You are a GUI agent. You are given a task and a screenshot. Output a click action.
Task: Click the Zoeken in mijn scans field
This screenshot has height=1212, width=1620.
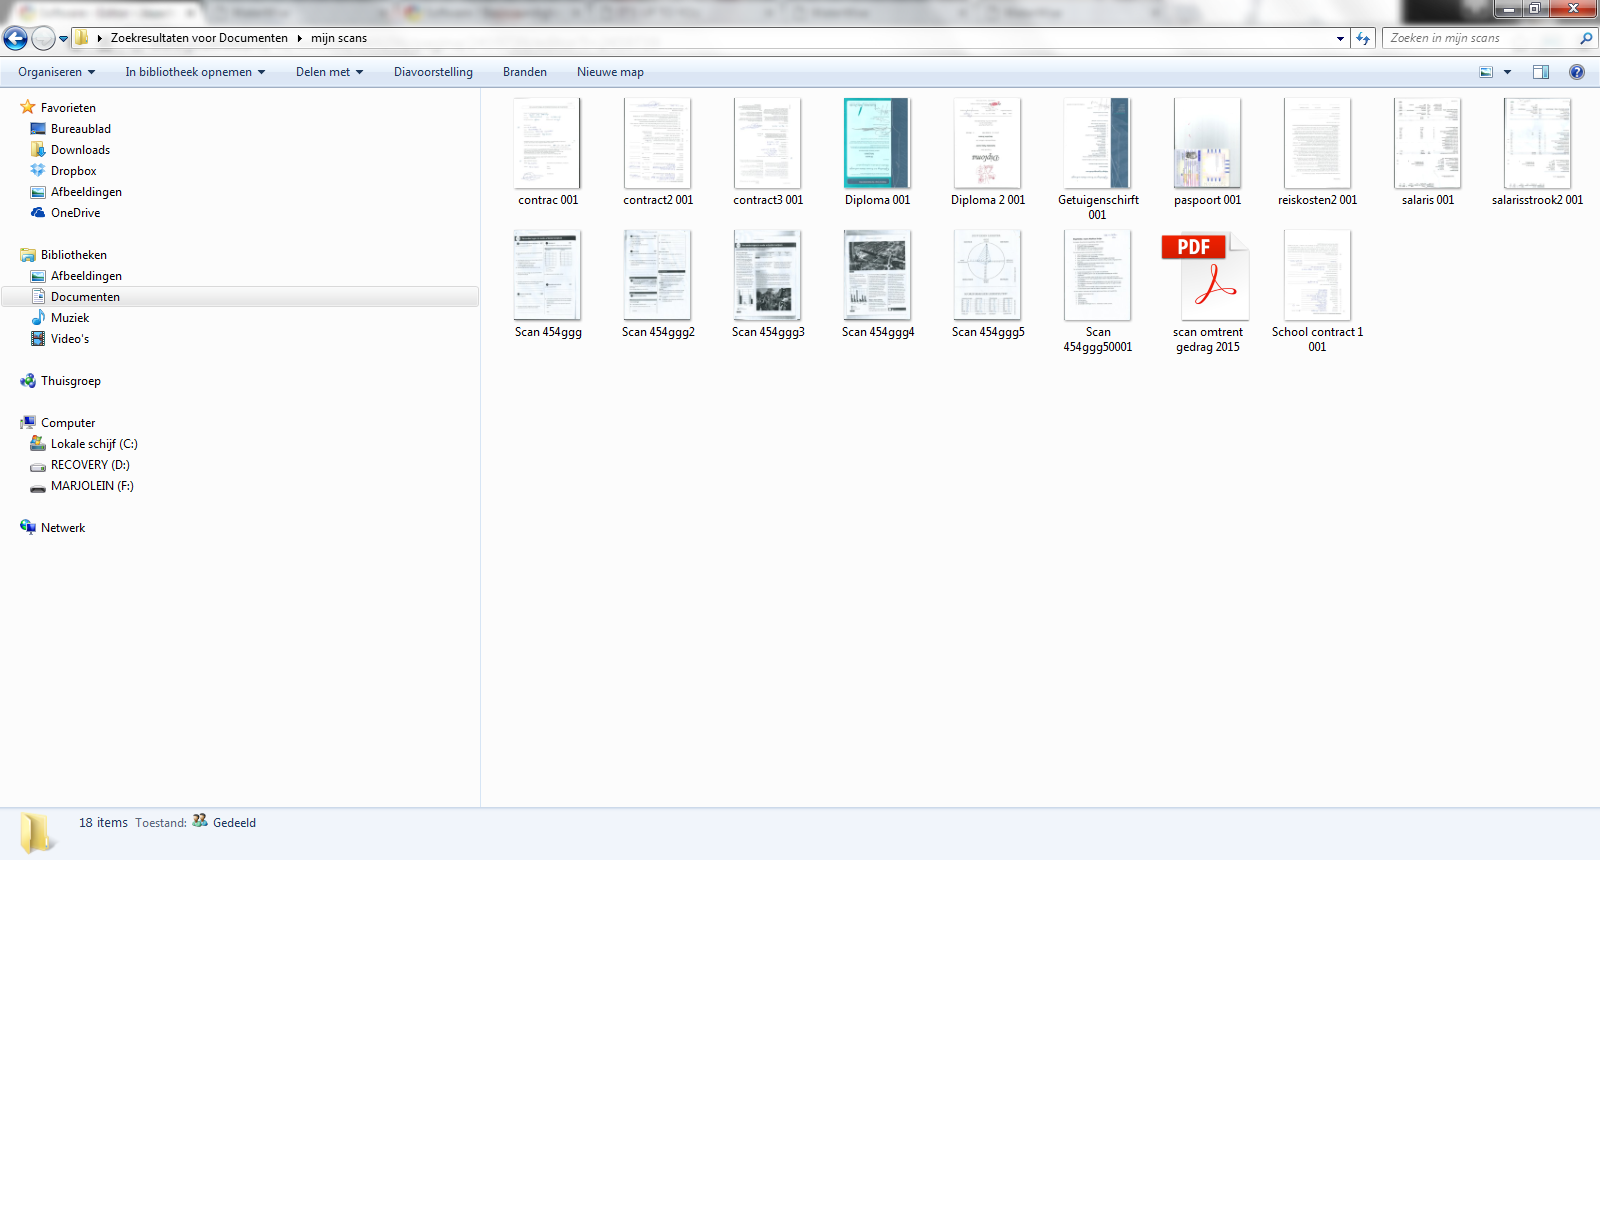(1480, 38)
